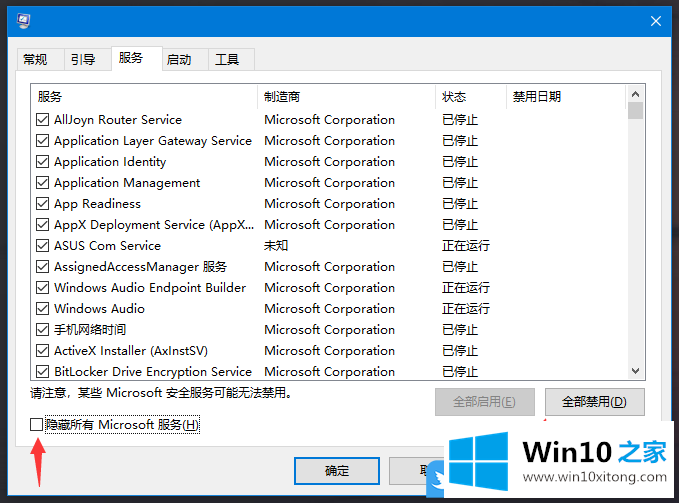Check 隐藏所有 Microsoft 服务 box
Image resolution: width=679 pixels, height=503 pixels.
pyautogui.click(x=37, y=425)
